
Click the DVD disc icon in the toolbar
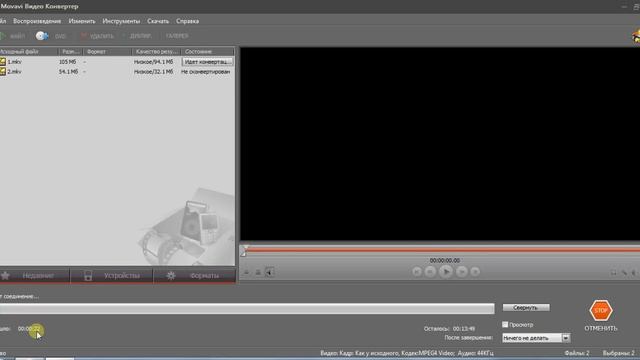tap(42, 36)
